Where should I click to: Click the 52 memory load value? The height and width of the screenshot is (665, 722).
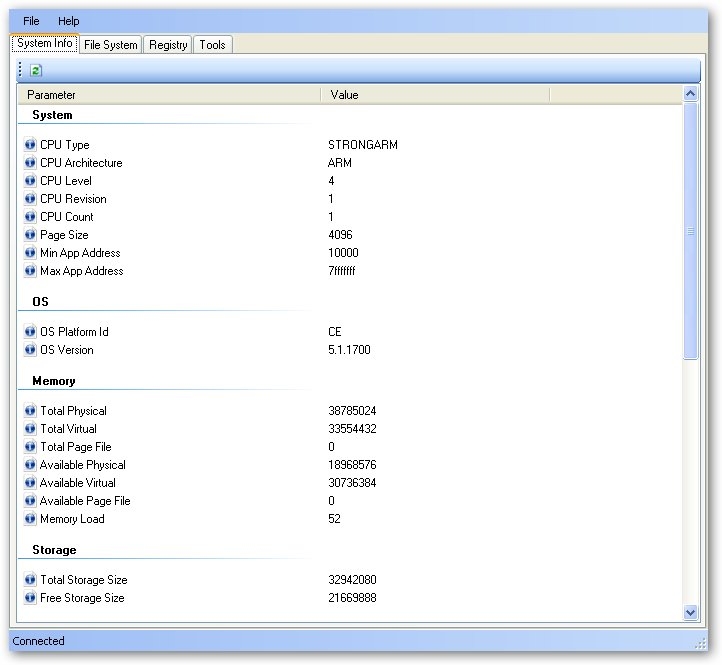[334, 519]
